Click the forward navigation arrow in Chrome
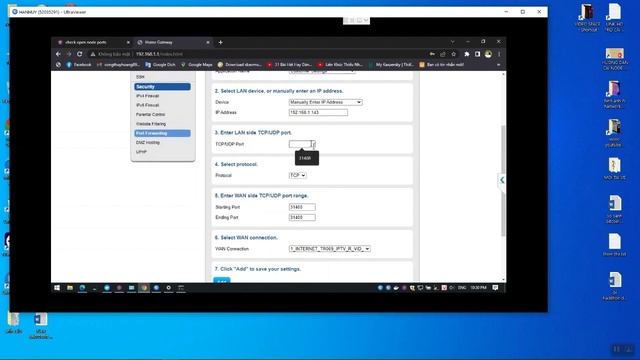Image resolution: width=640 pixels, height=360 pixels. 69,54
